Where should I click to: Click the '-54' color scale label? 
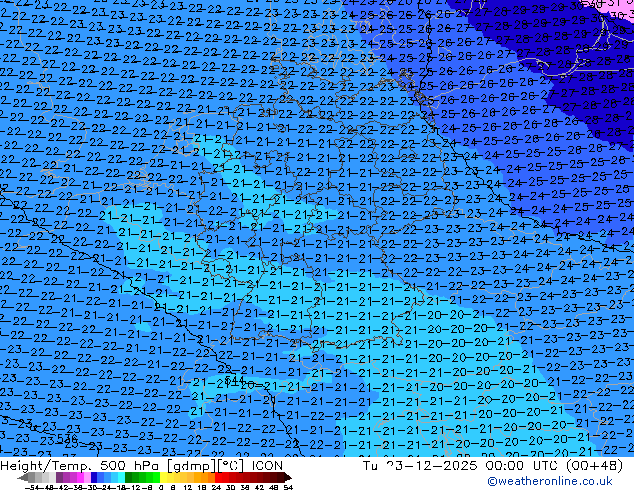(x=32, y=488)
